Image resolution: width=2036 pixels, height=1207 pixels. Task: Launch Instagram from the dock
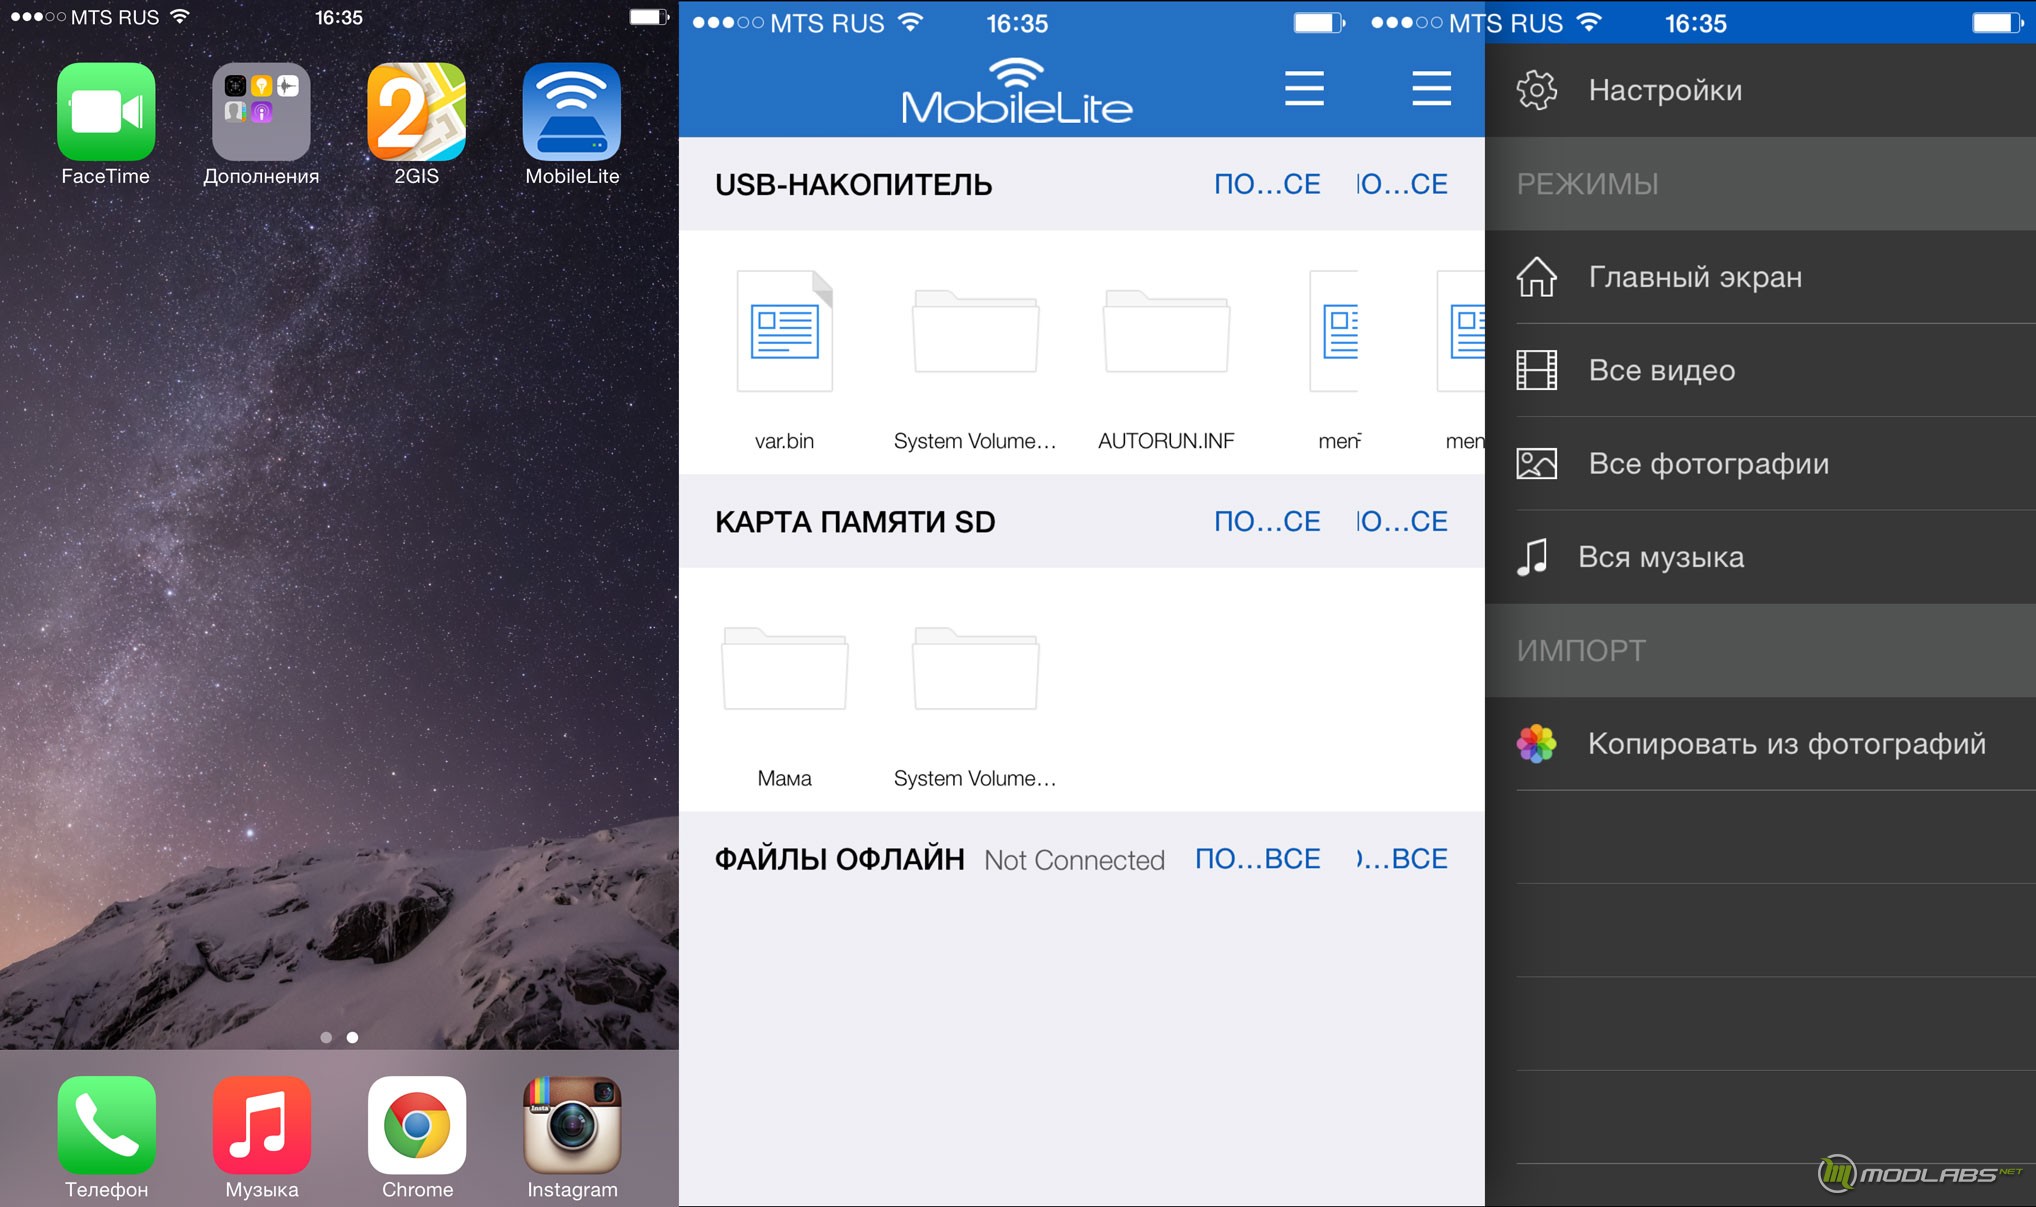point(572,1124)
